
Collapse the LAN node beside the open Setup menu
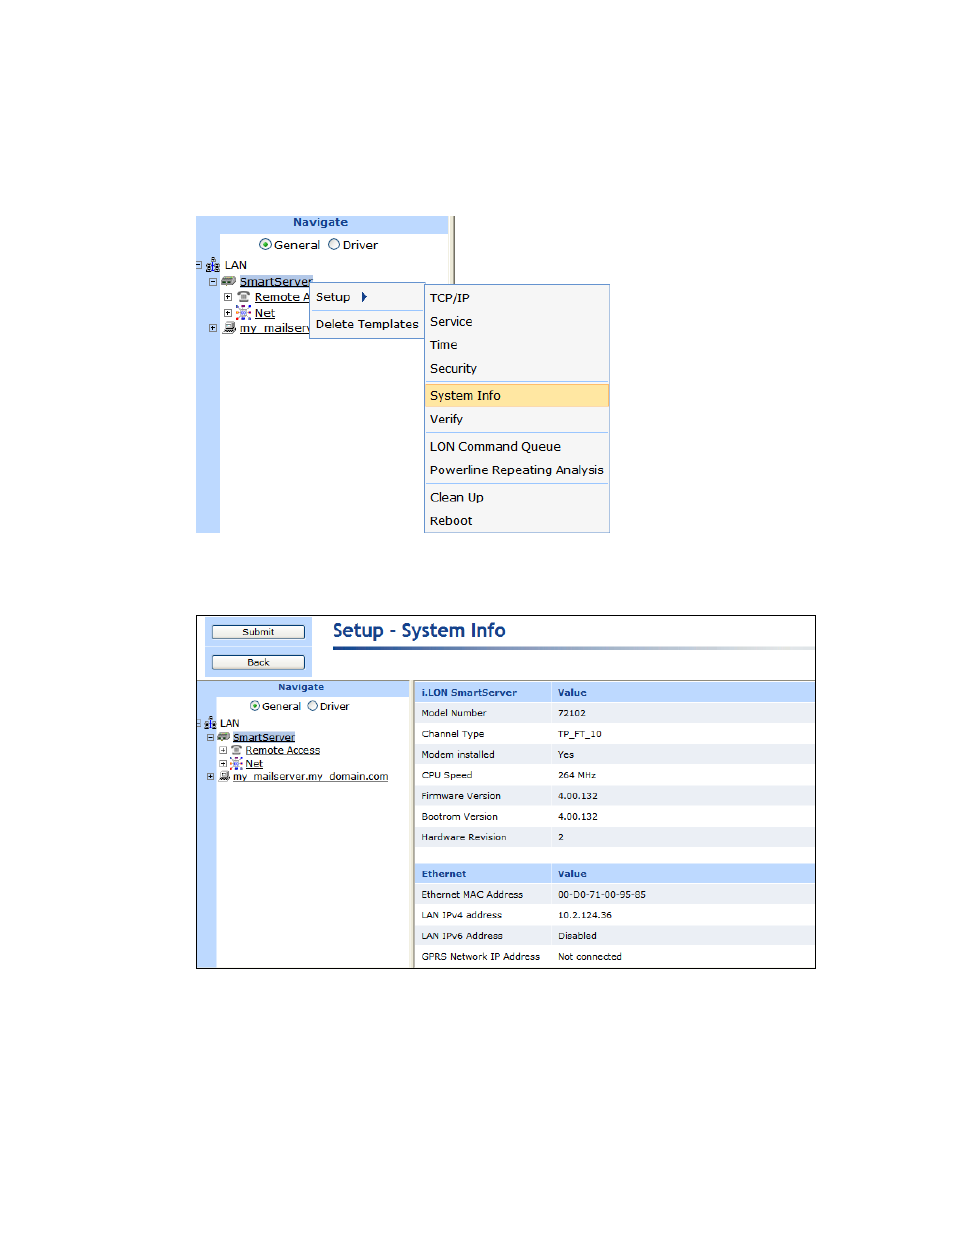point(199,265)
